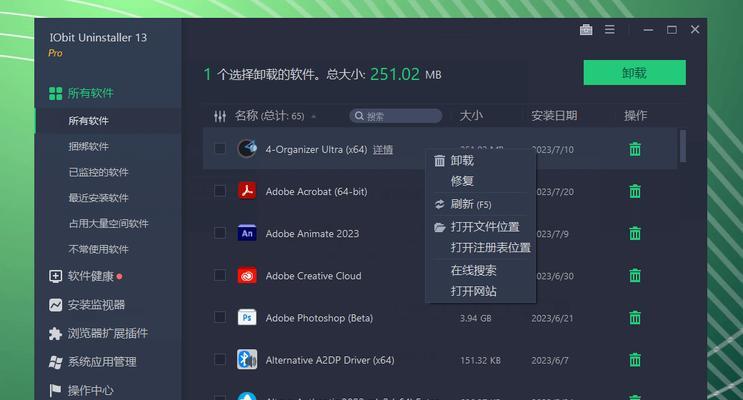This screenshot has height=400, width=743.
Task: Sort by the 安装日期 column header
Action: [x=554, y=116]
